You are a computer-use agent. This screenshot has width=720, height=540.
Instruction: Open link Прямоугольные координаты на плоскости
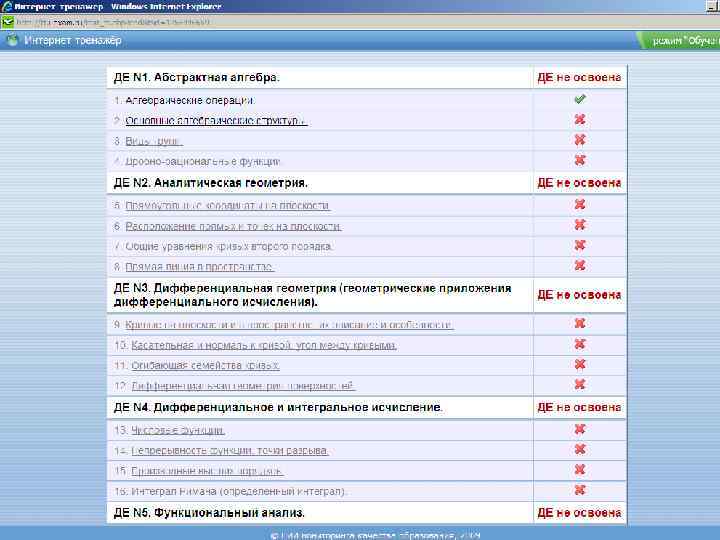pos(228,206)
